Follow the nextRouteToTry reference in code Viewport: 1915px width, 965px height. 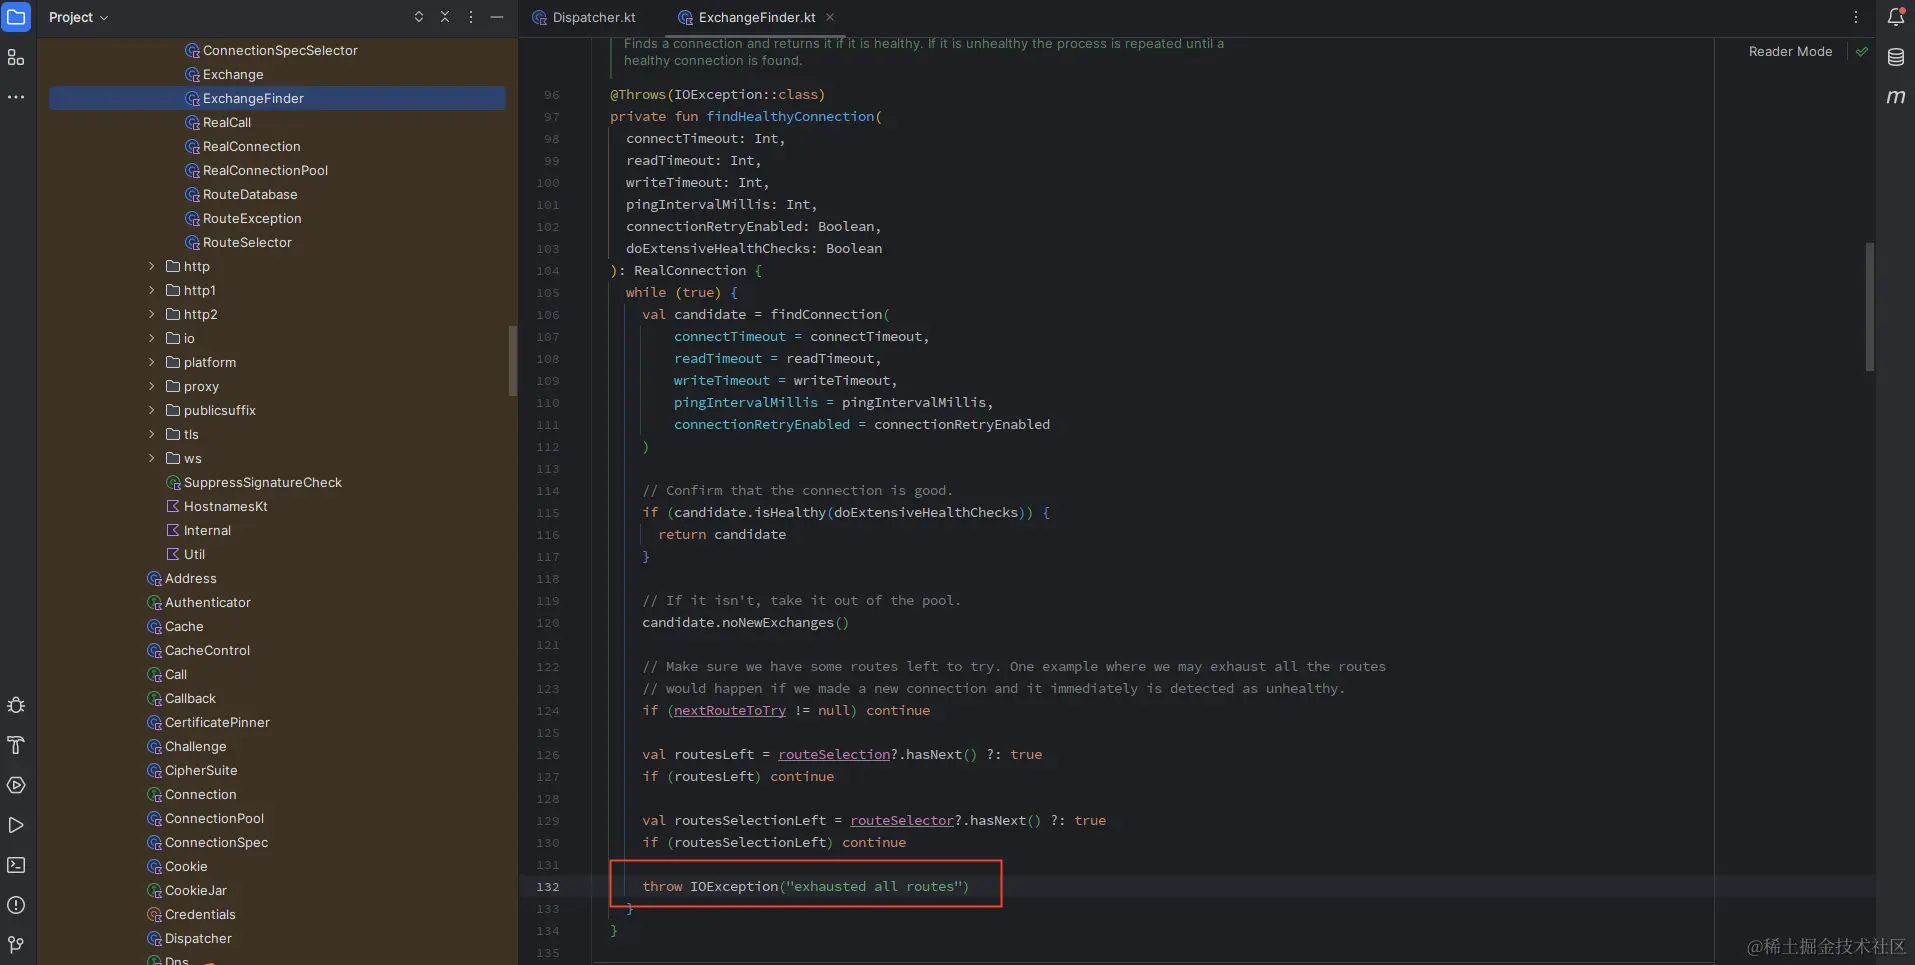click(x=730, y=711)
